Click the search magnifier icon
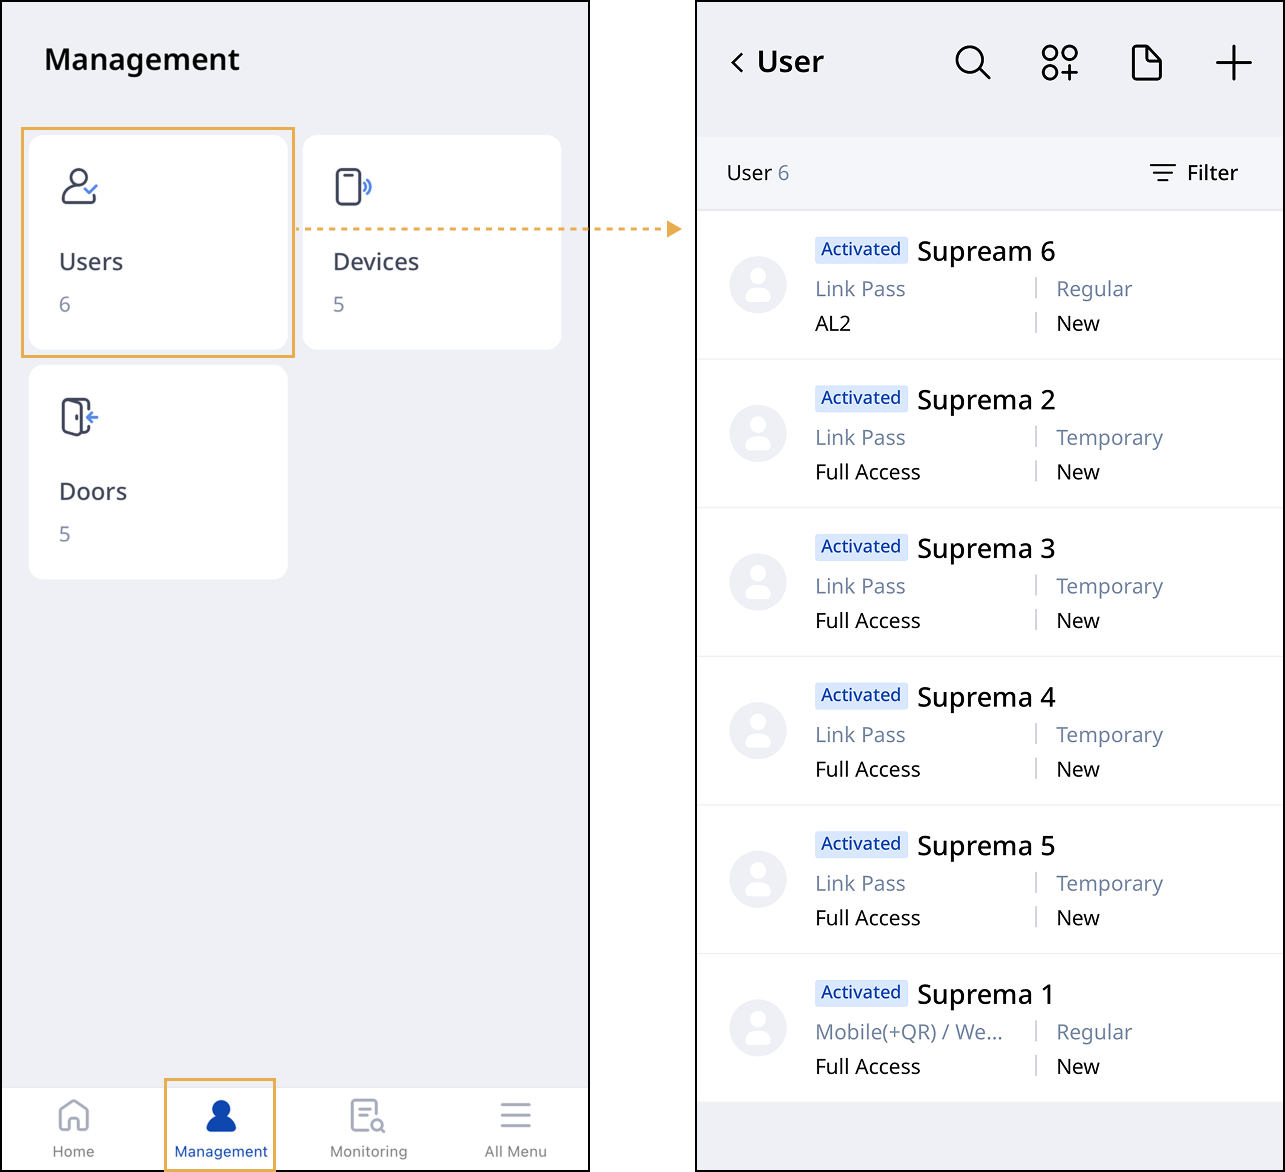The height and width of the screenshot is (1172, 1285). click(972, 62)
